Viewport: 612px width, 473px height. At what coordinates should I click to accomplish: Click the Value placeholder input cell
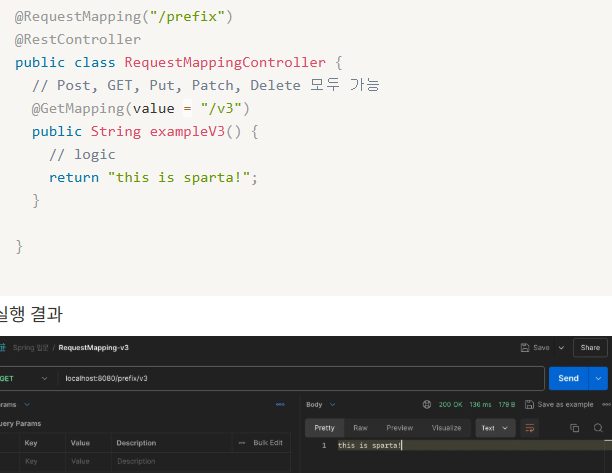pyautogui.click(x=89, y=461)
